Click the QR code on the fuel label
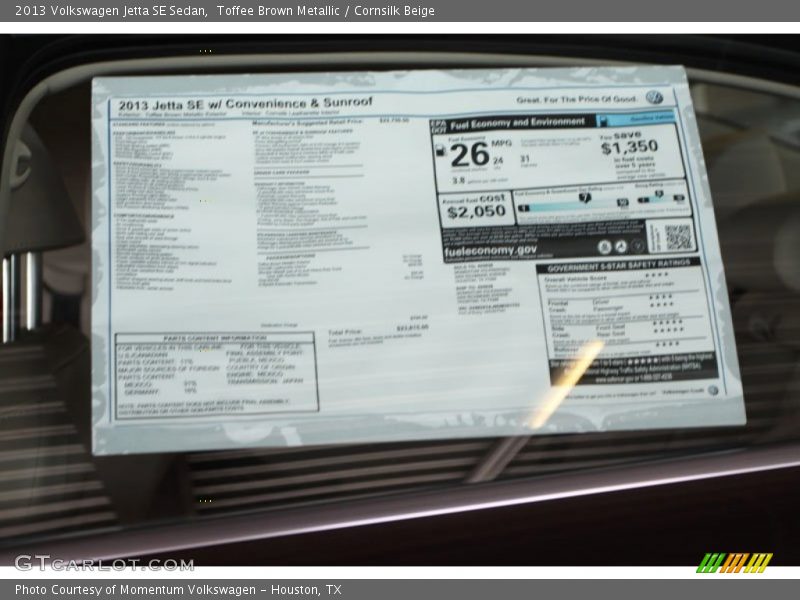The height and width of the screenshot is (600, 800). [677, 237]
